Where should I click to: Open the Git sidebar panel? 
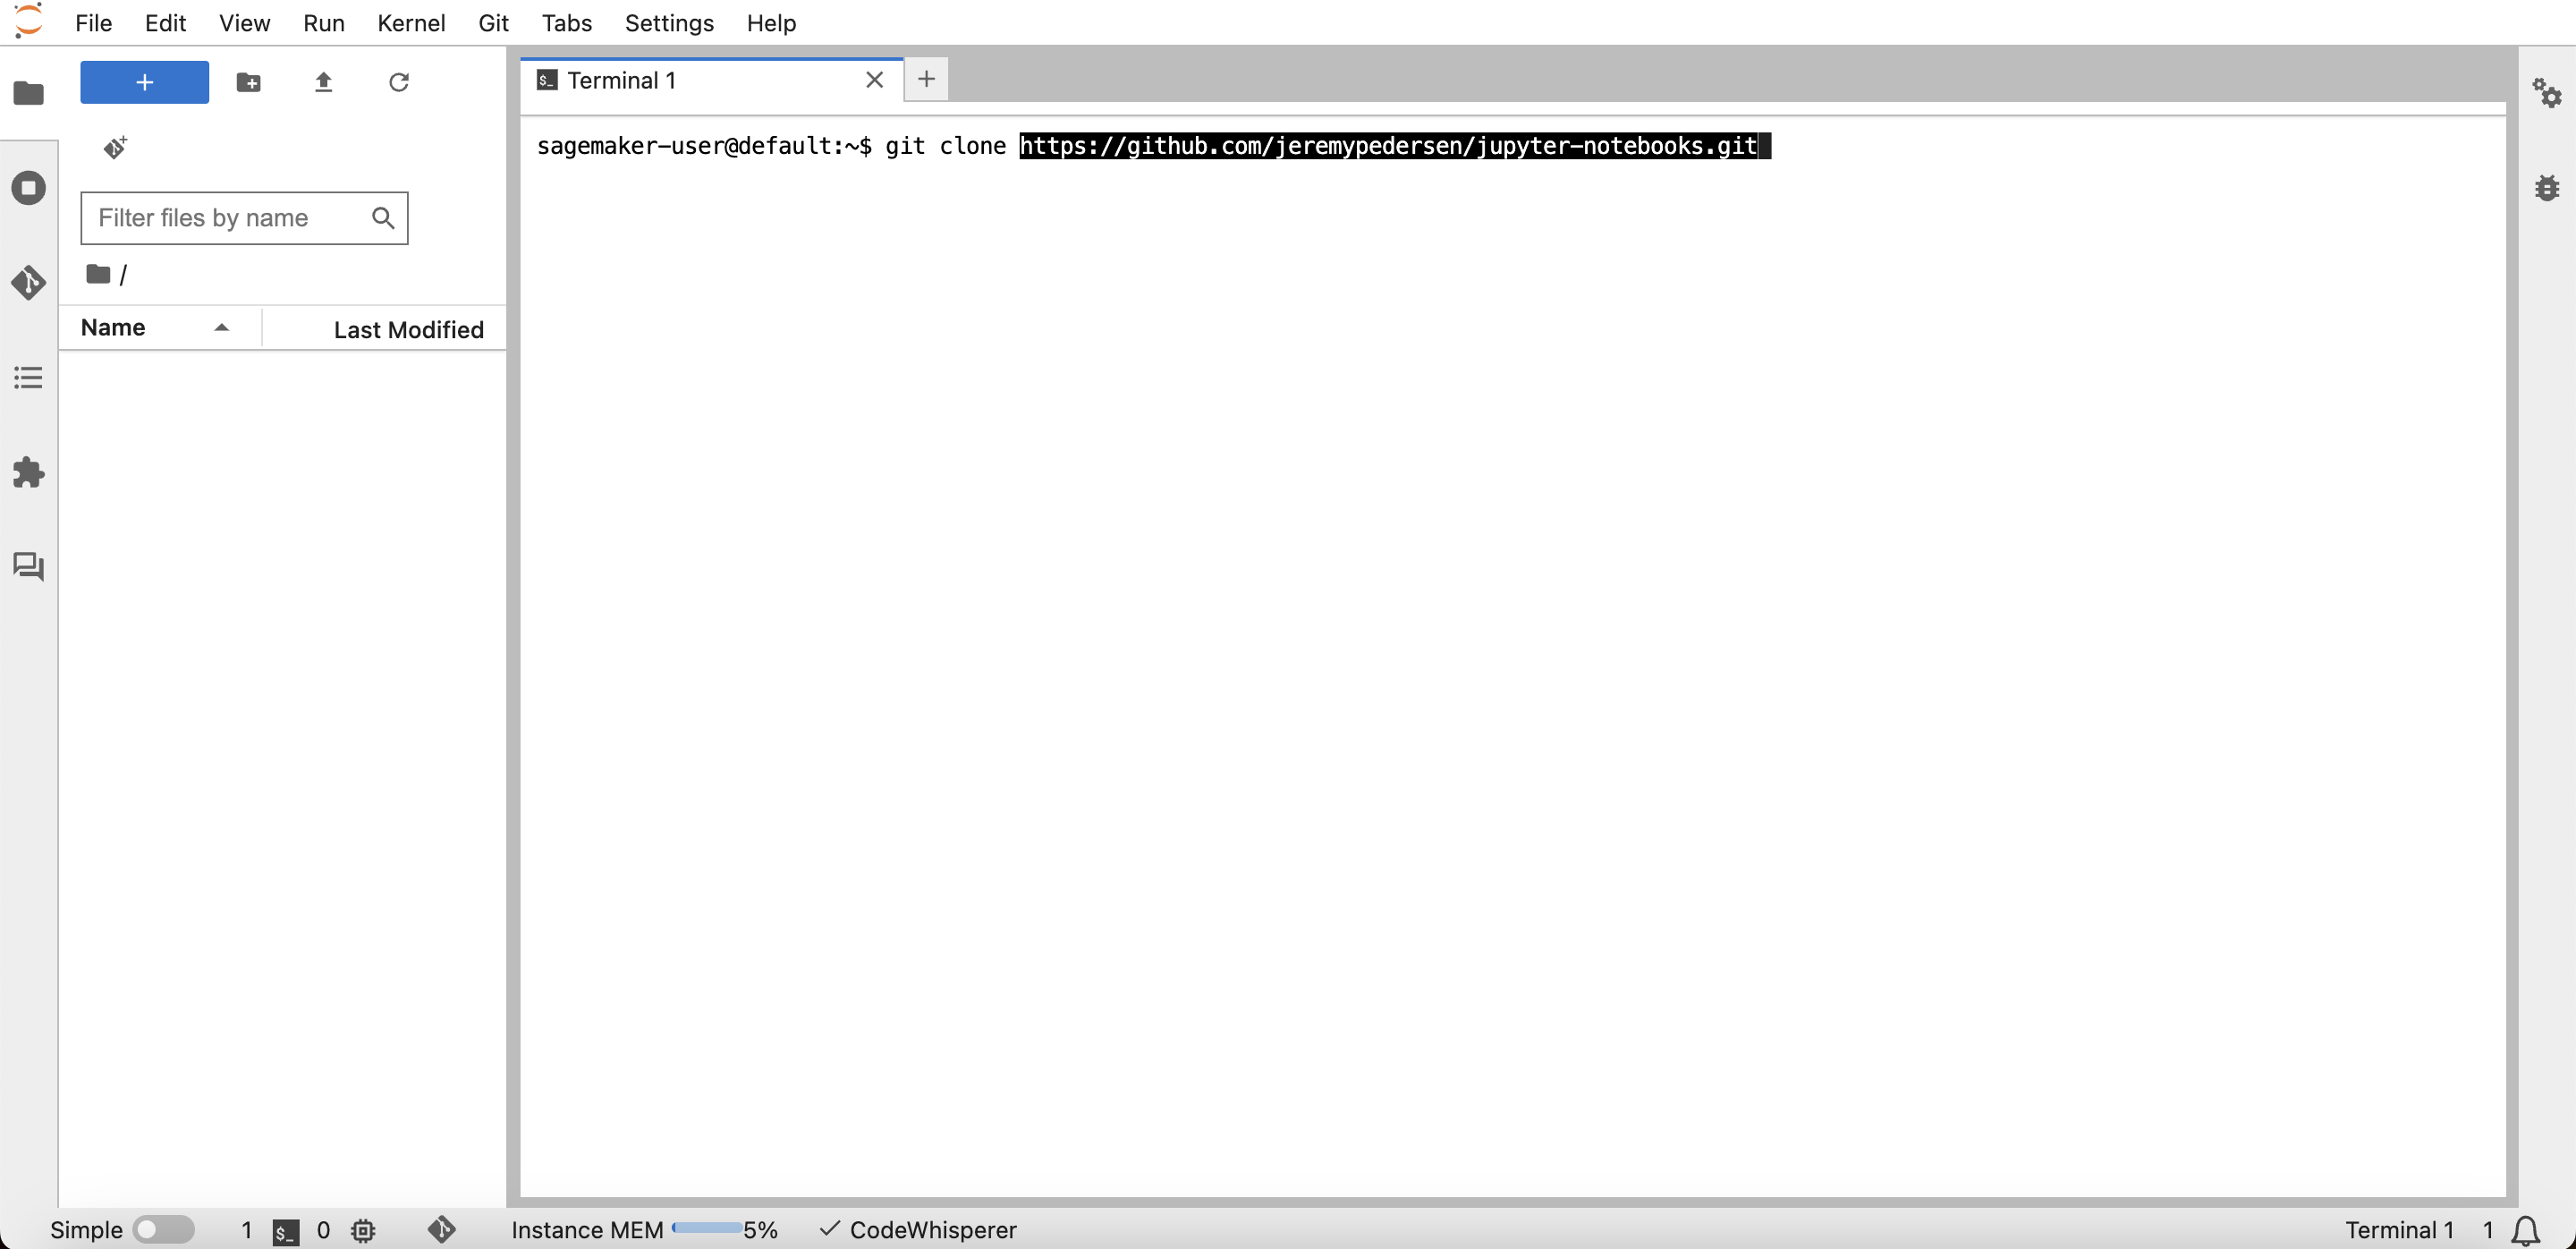click(28, 283)
